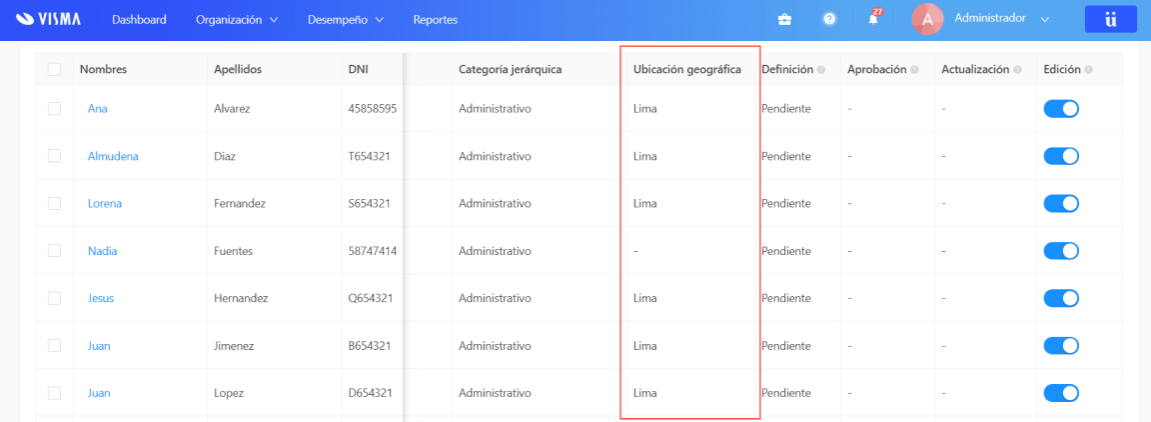Check the box for Ana Alvarez

54,109
